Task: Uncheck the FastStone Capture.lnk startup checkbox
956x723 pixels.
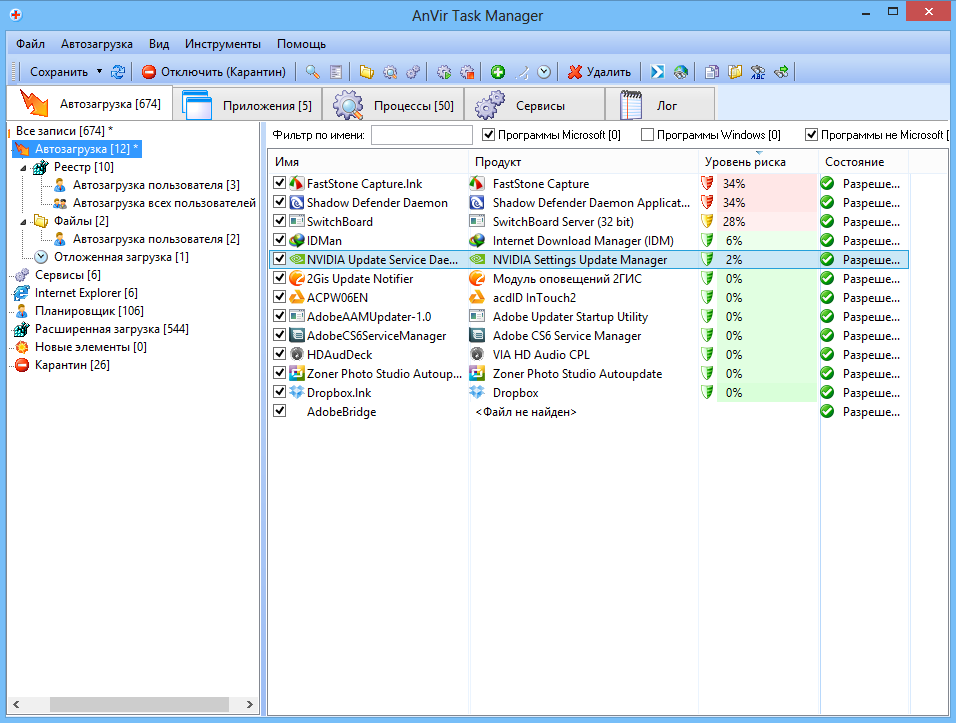Action: coord(280,183)
